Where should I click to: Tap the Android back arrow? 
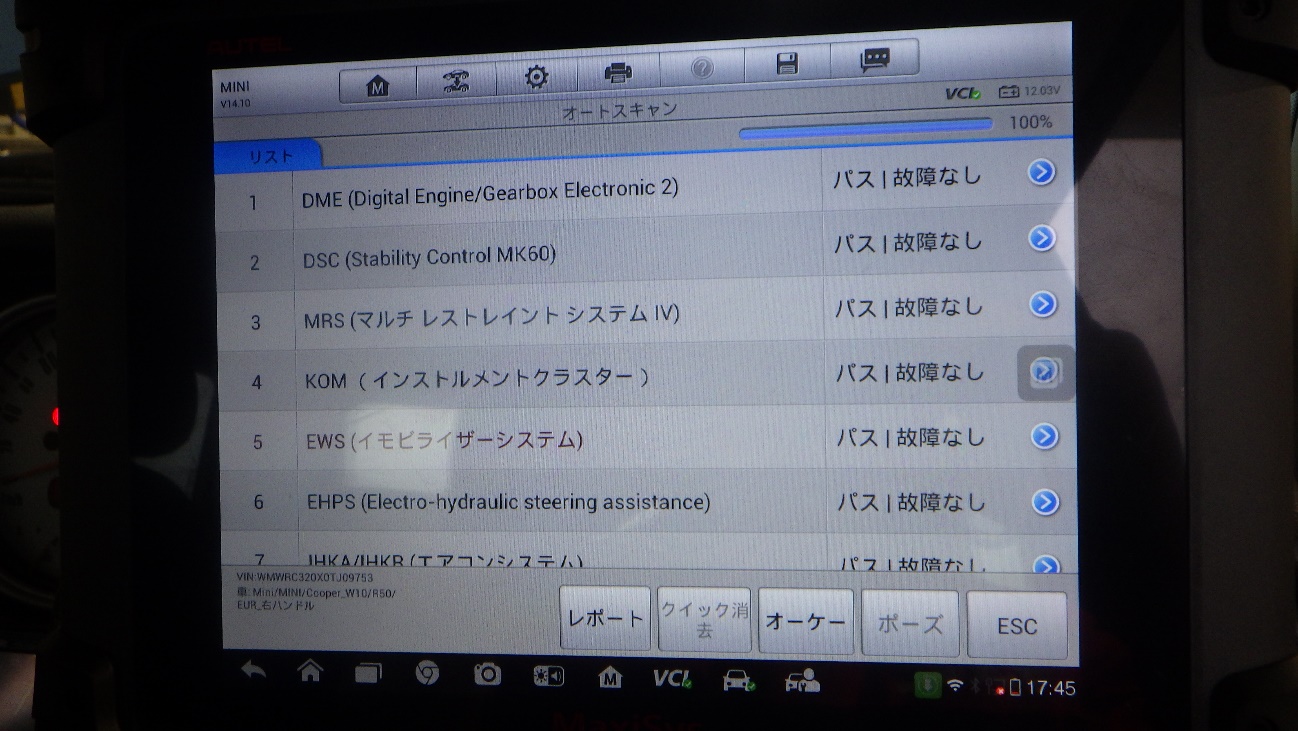coord(253,671)
